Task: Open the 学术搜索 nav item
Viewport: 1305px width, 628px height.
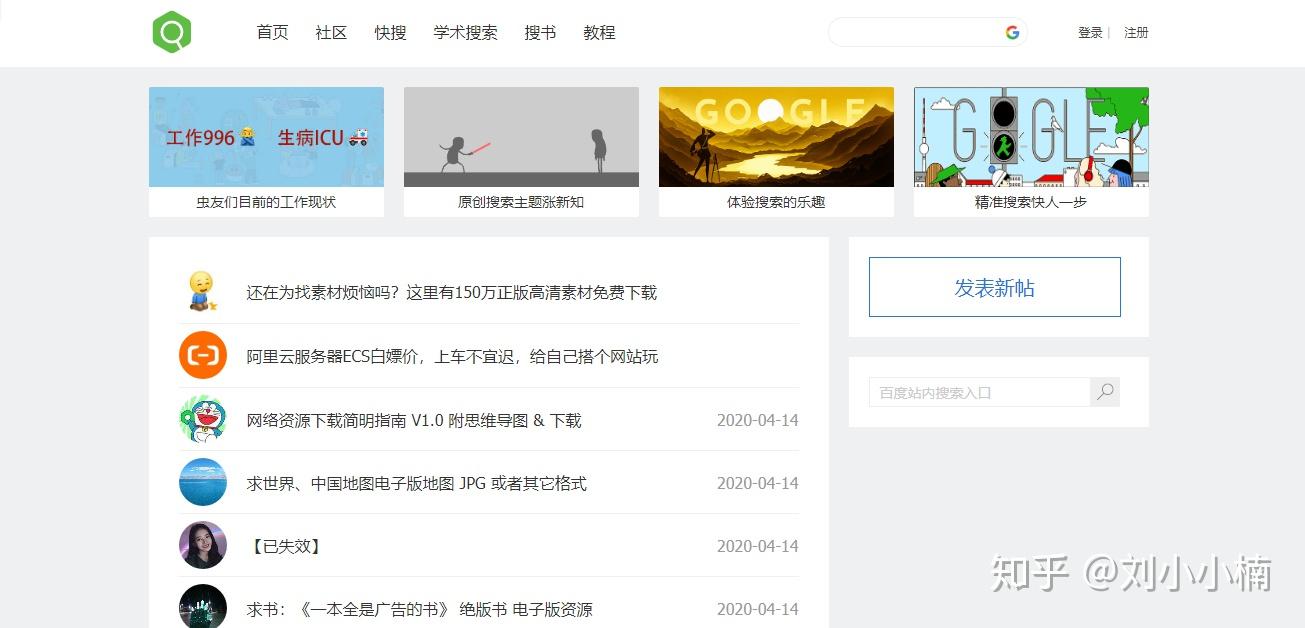Action: (x=466, y=32)
